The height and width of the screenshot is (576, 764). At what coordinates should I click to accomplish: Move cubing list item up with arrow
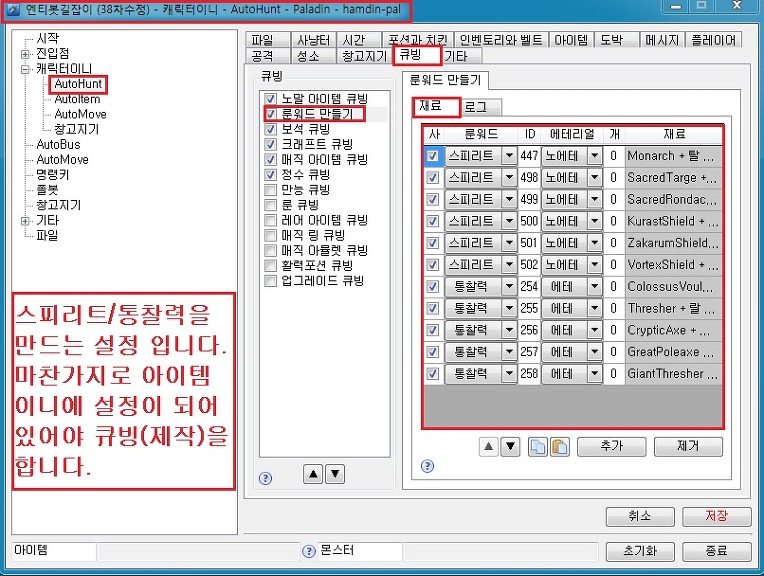(313, 473)
